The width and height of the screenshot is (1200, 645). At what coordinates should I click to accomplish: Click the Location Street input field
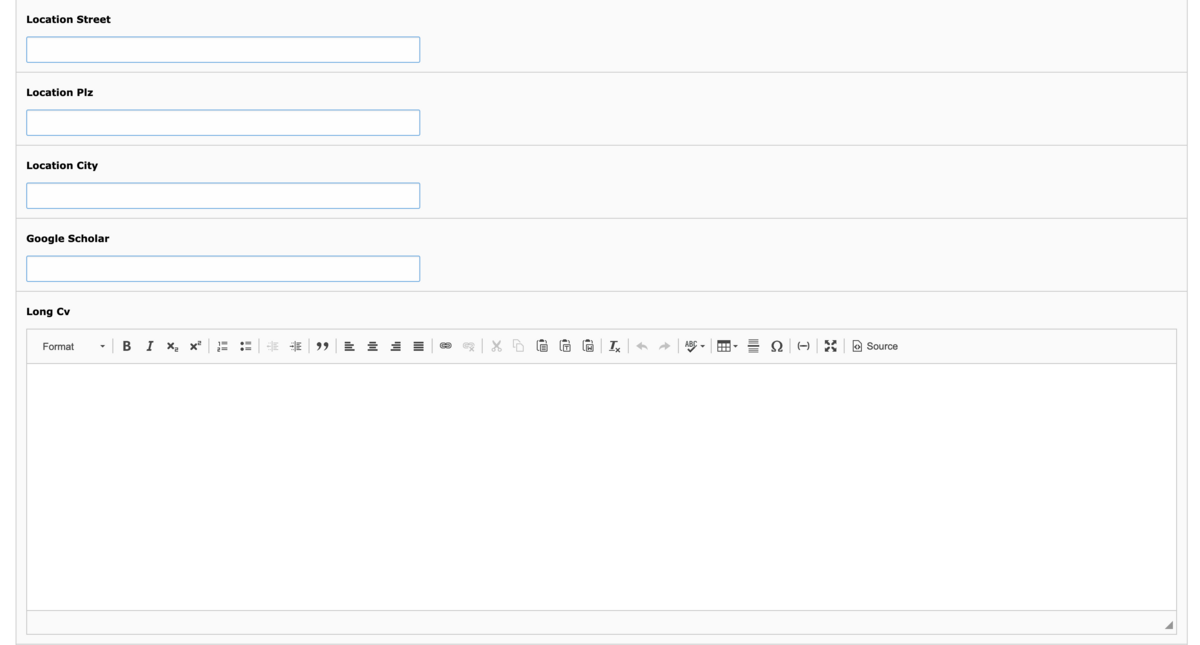[x=223, y=50]
